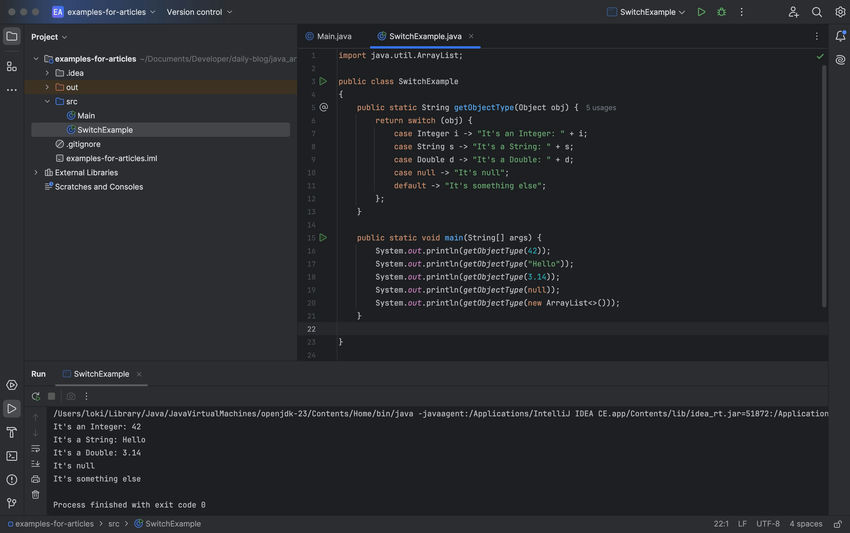The image size is (850, 533).
Task: Click the editor vertical scrollbar
Action: point(824,184)
